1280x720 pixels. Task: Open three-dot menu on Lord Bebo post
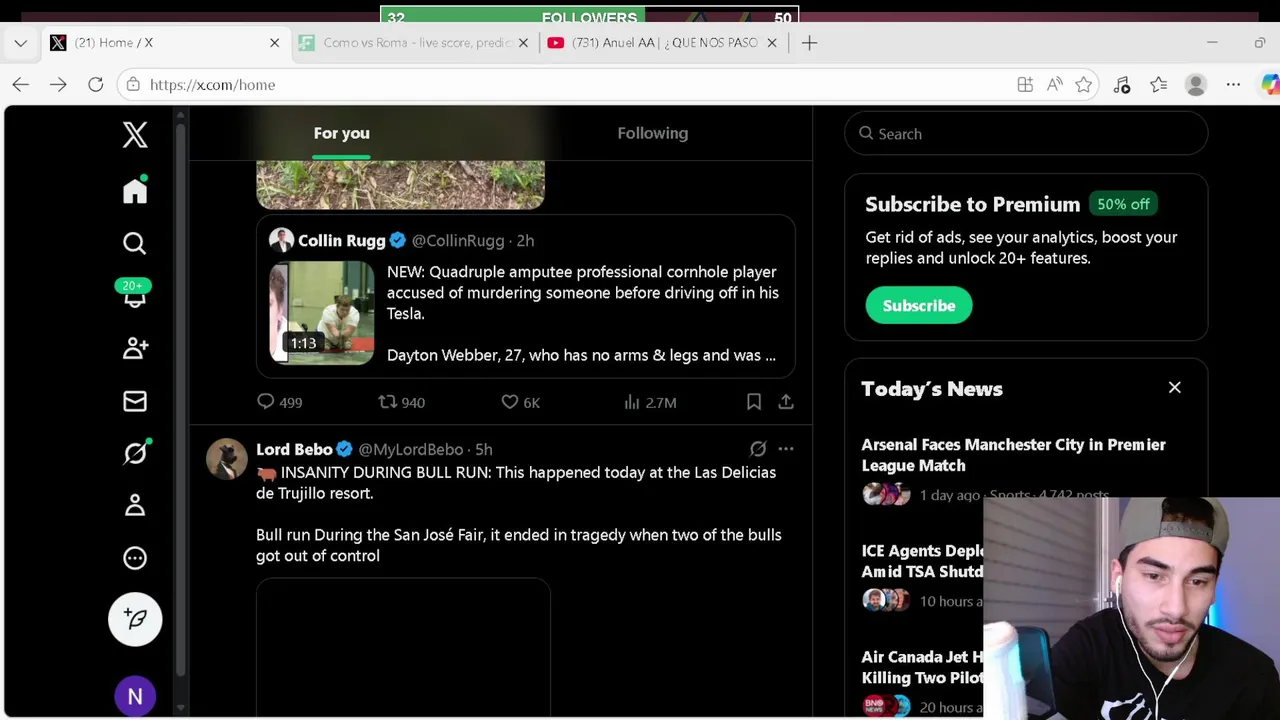(x=786, y=449)
